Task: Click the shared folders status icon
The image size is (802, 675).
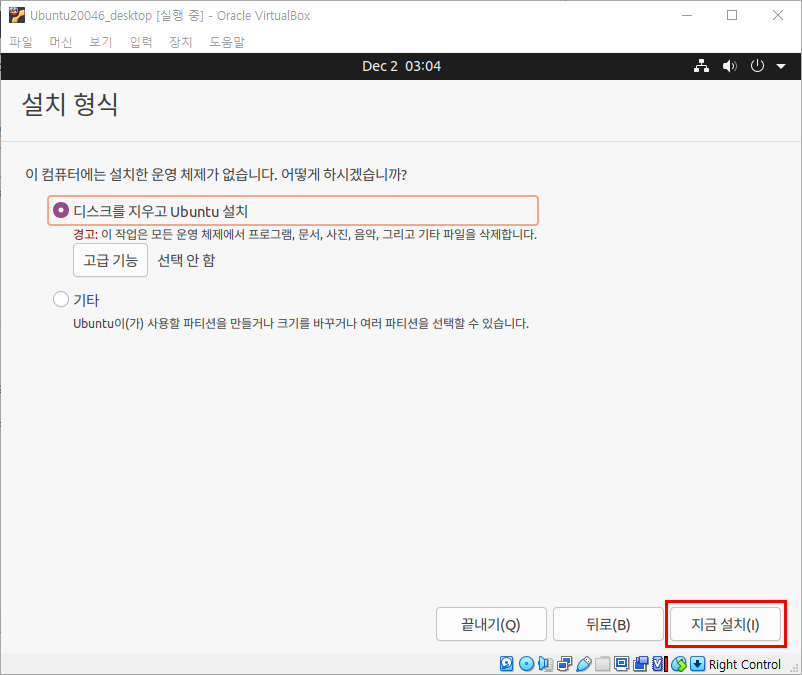Action: pos(603,664)
